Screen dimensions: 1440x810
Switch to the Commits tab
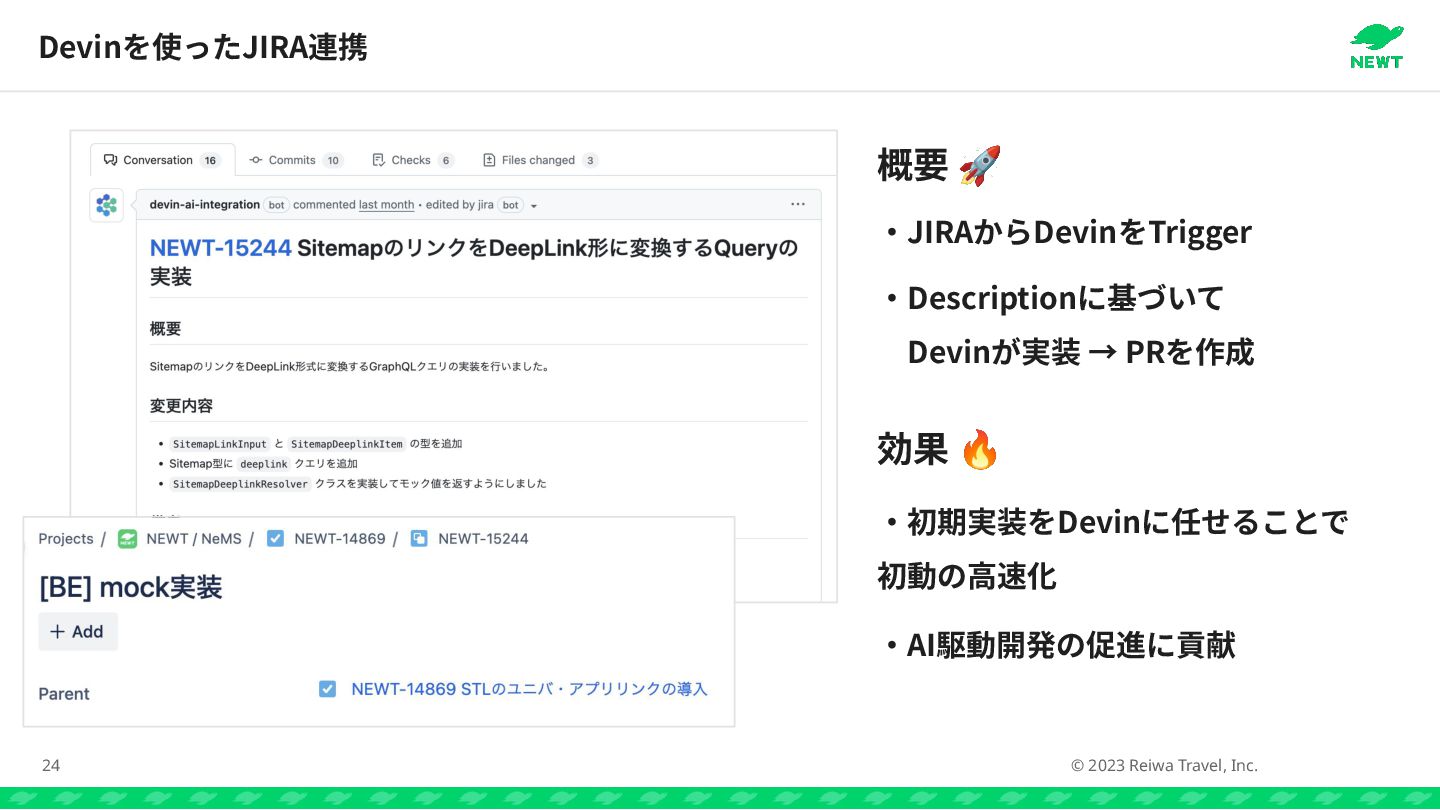pyautogui.click(x=296, y=160)
